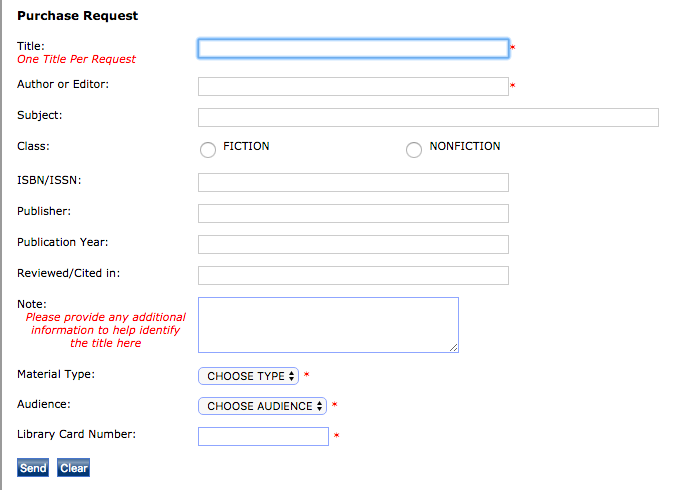Screen dimensions: 689x490
Task: Click the Reviewed/Cited in field
Action: 353,275
